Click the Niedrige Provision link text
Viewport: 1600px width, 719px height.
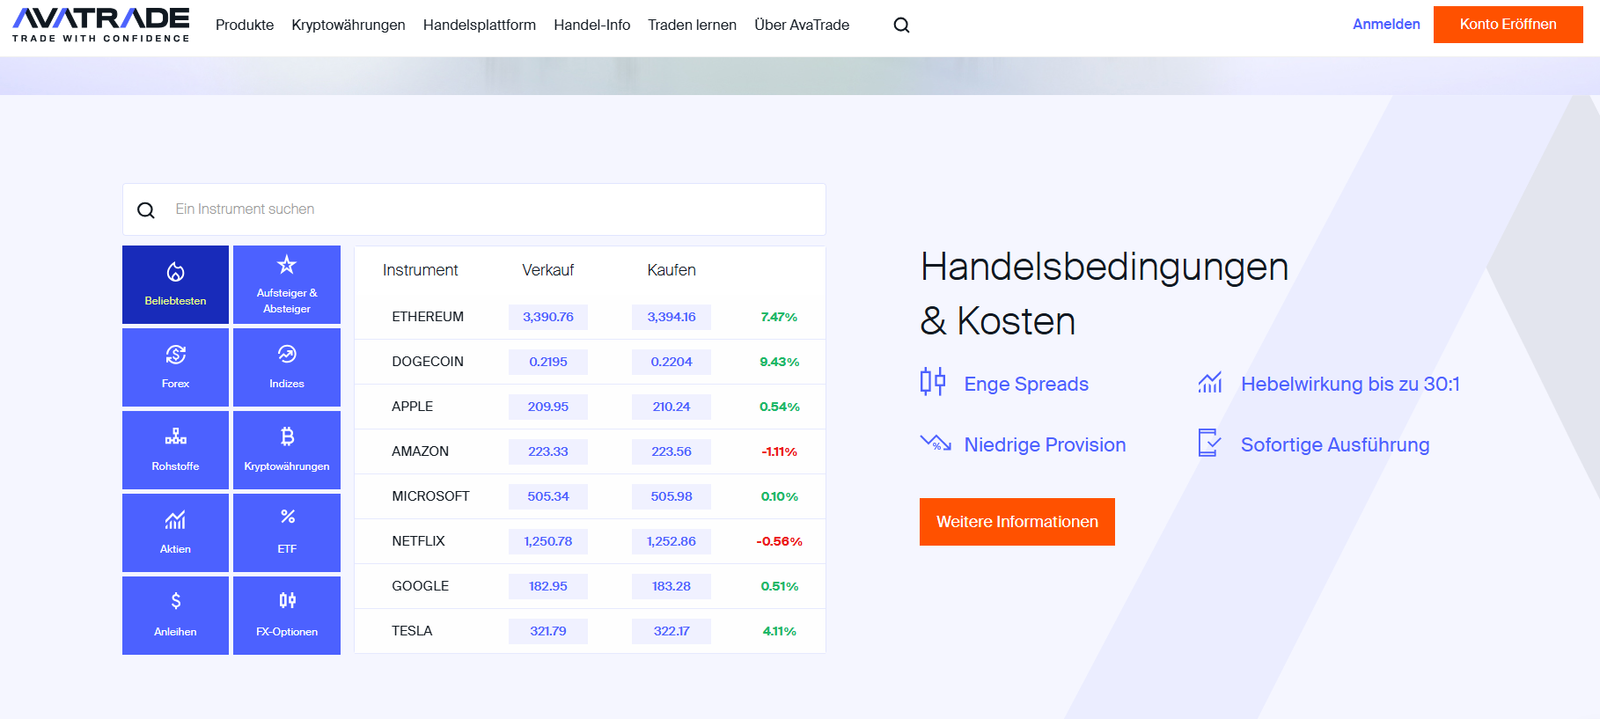tap(1045, 445)
